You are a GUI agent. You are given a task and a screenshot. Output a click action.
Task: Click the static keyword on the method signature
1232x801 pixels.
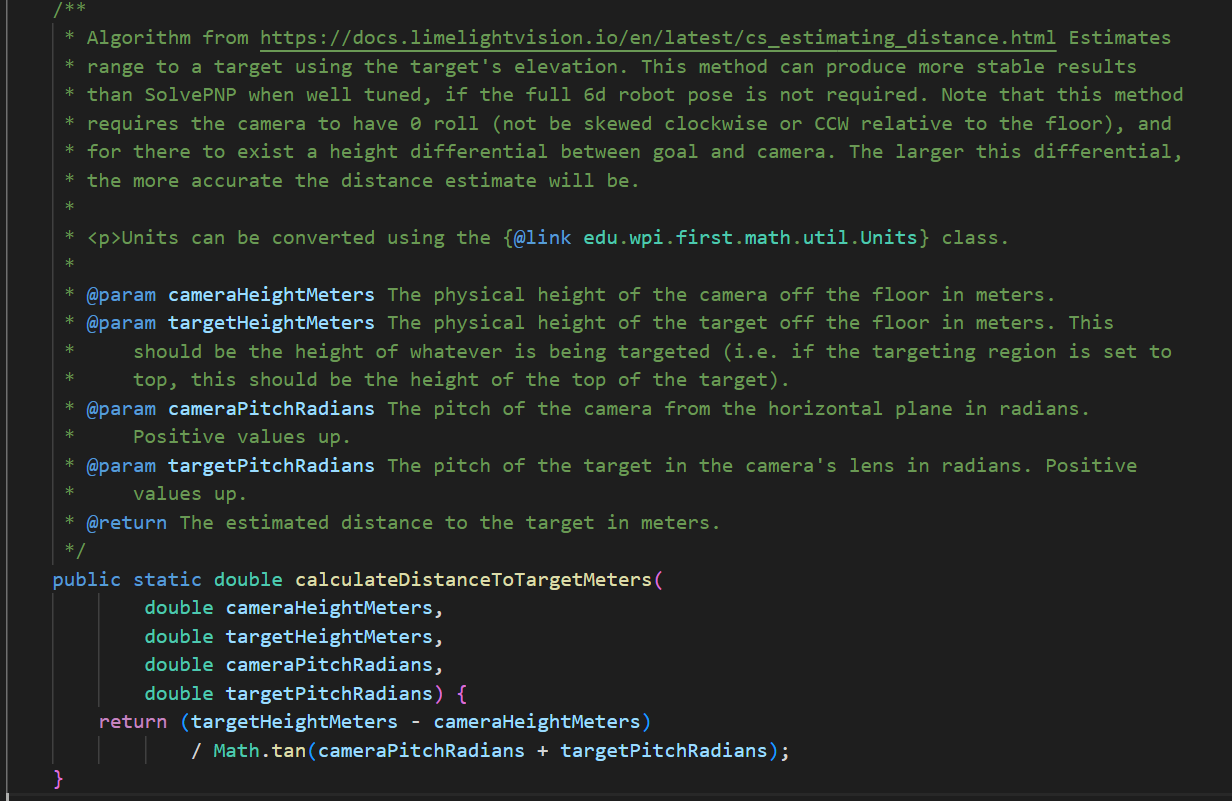coord(167,579)
